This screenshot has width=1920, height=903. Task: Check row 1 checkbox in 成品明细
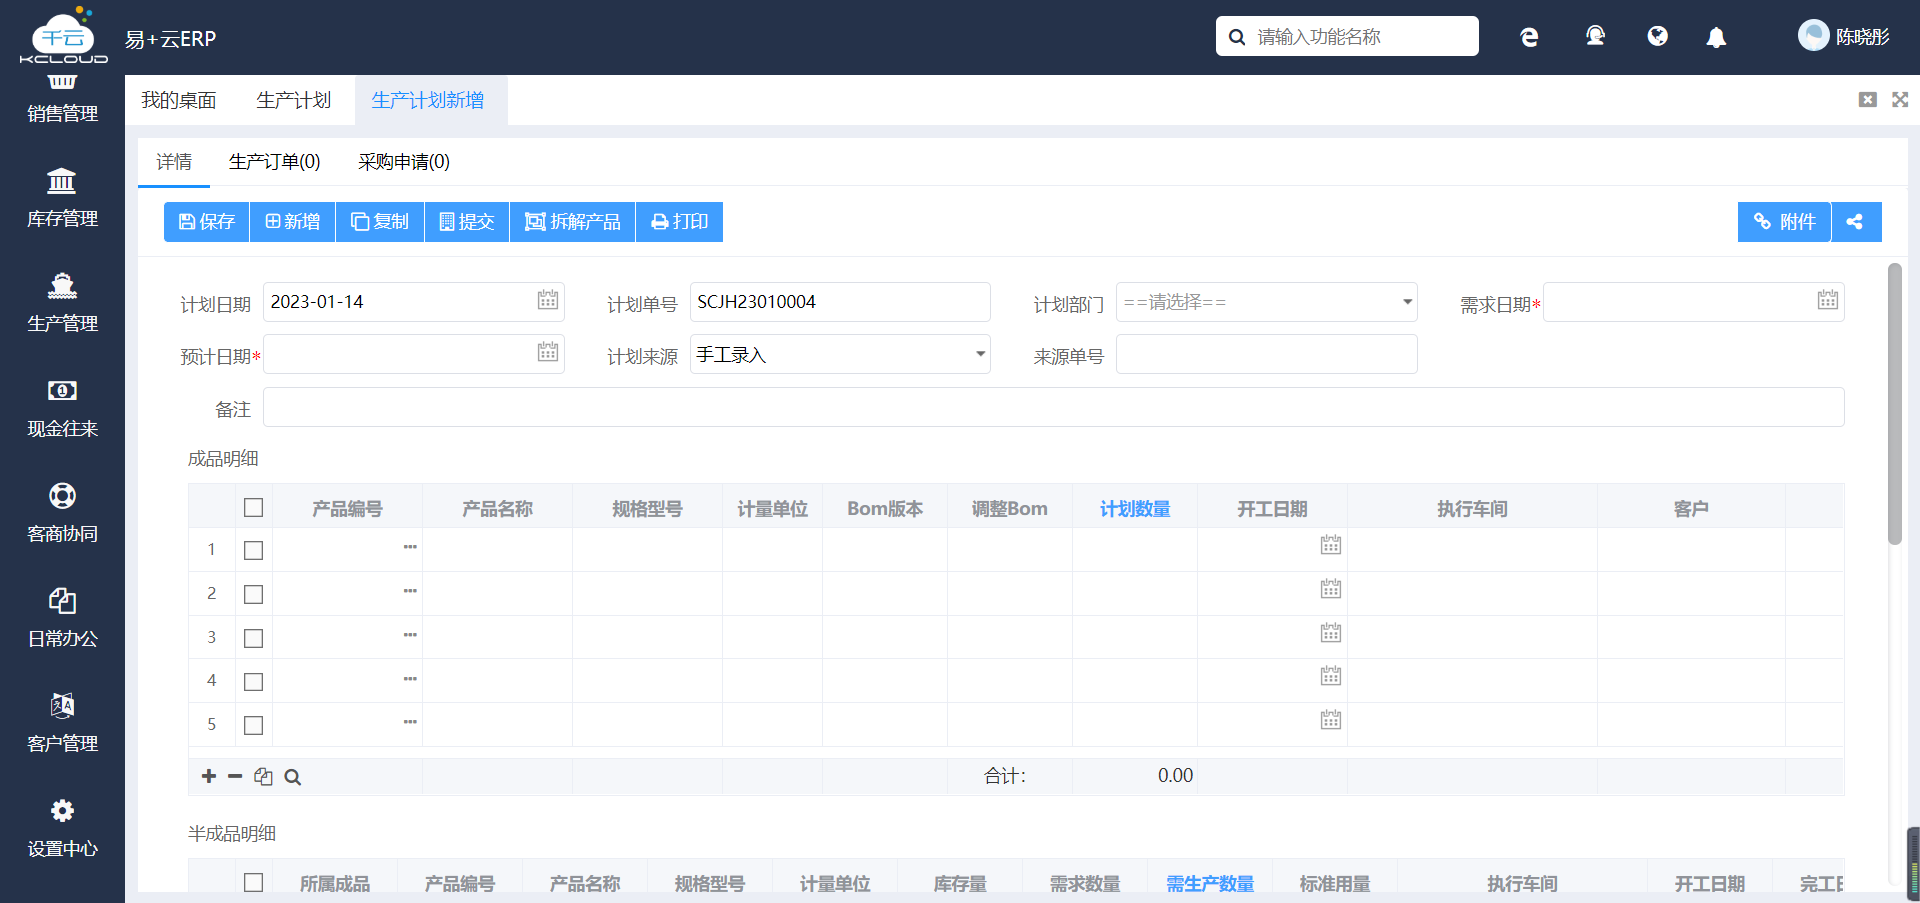point(254,551)
